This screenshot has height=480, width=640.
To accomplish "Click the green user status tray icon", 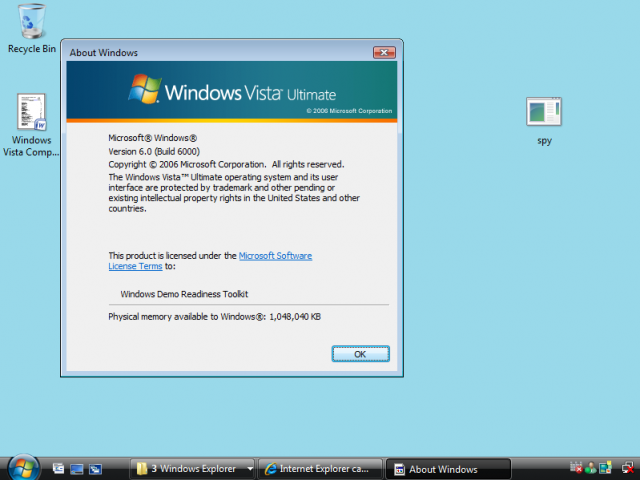I will [591, 468].
